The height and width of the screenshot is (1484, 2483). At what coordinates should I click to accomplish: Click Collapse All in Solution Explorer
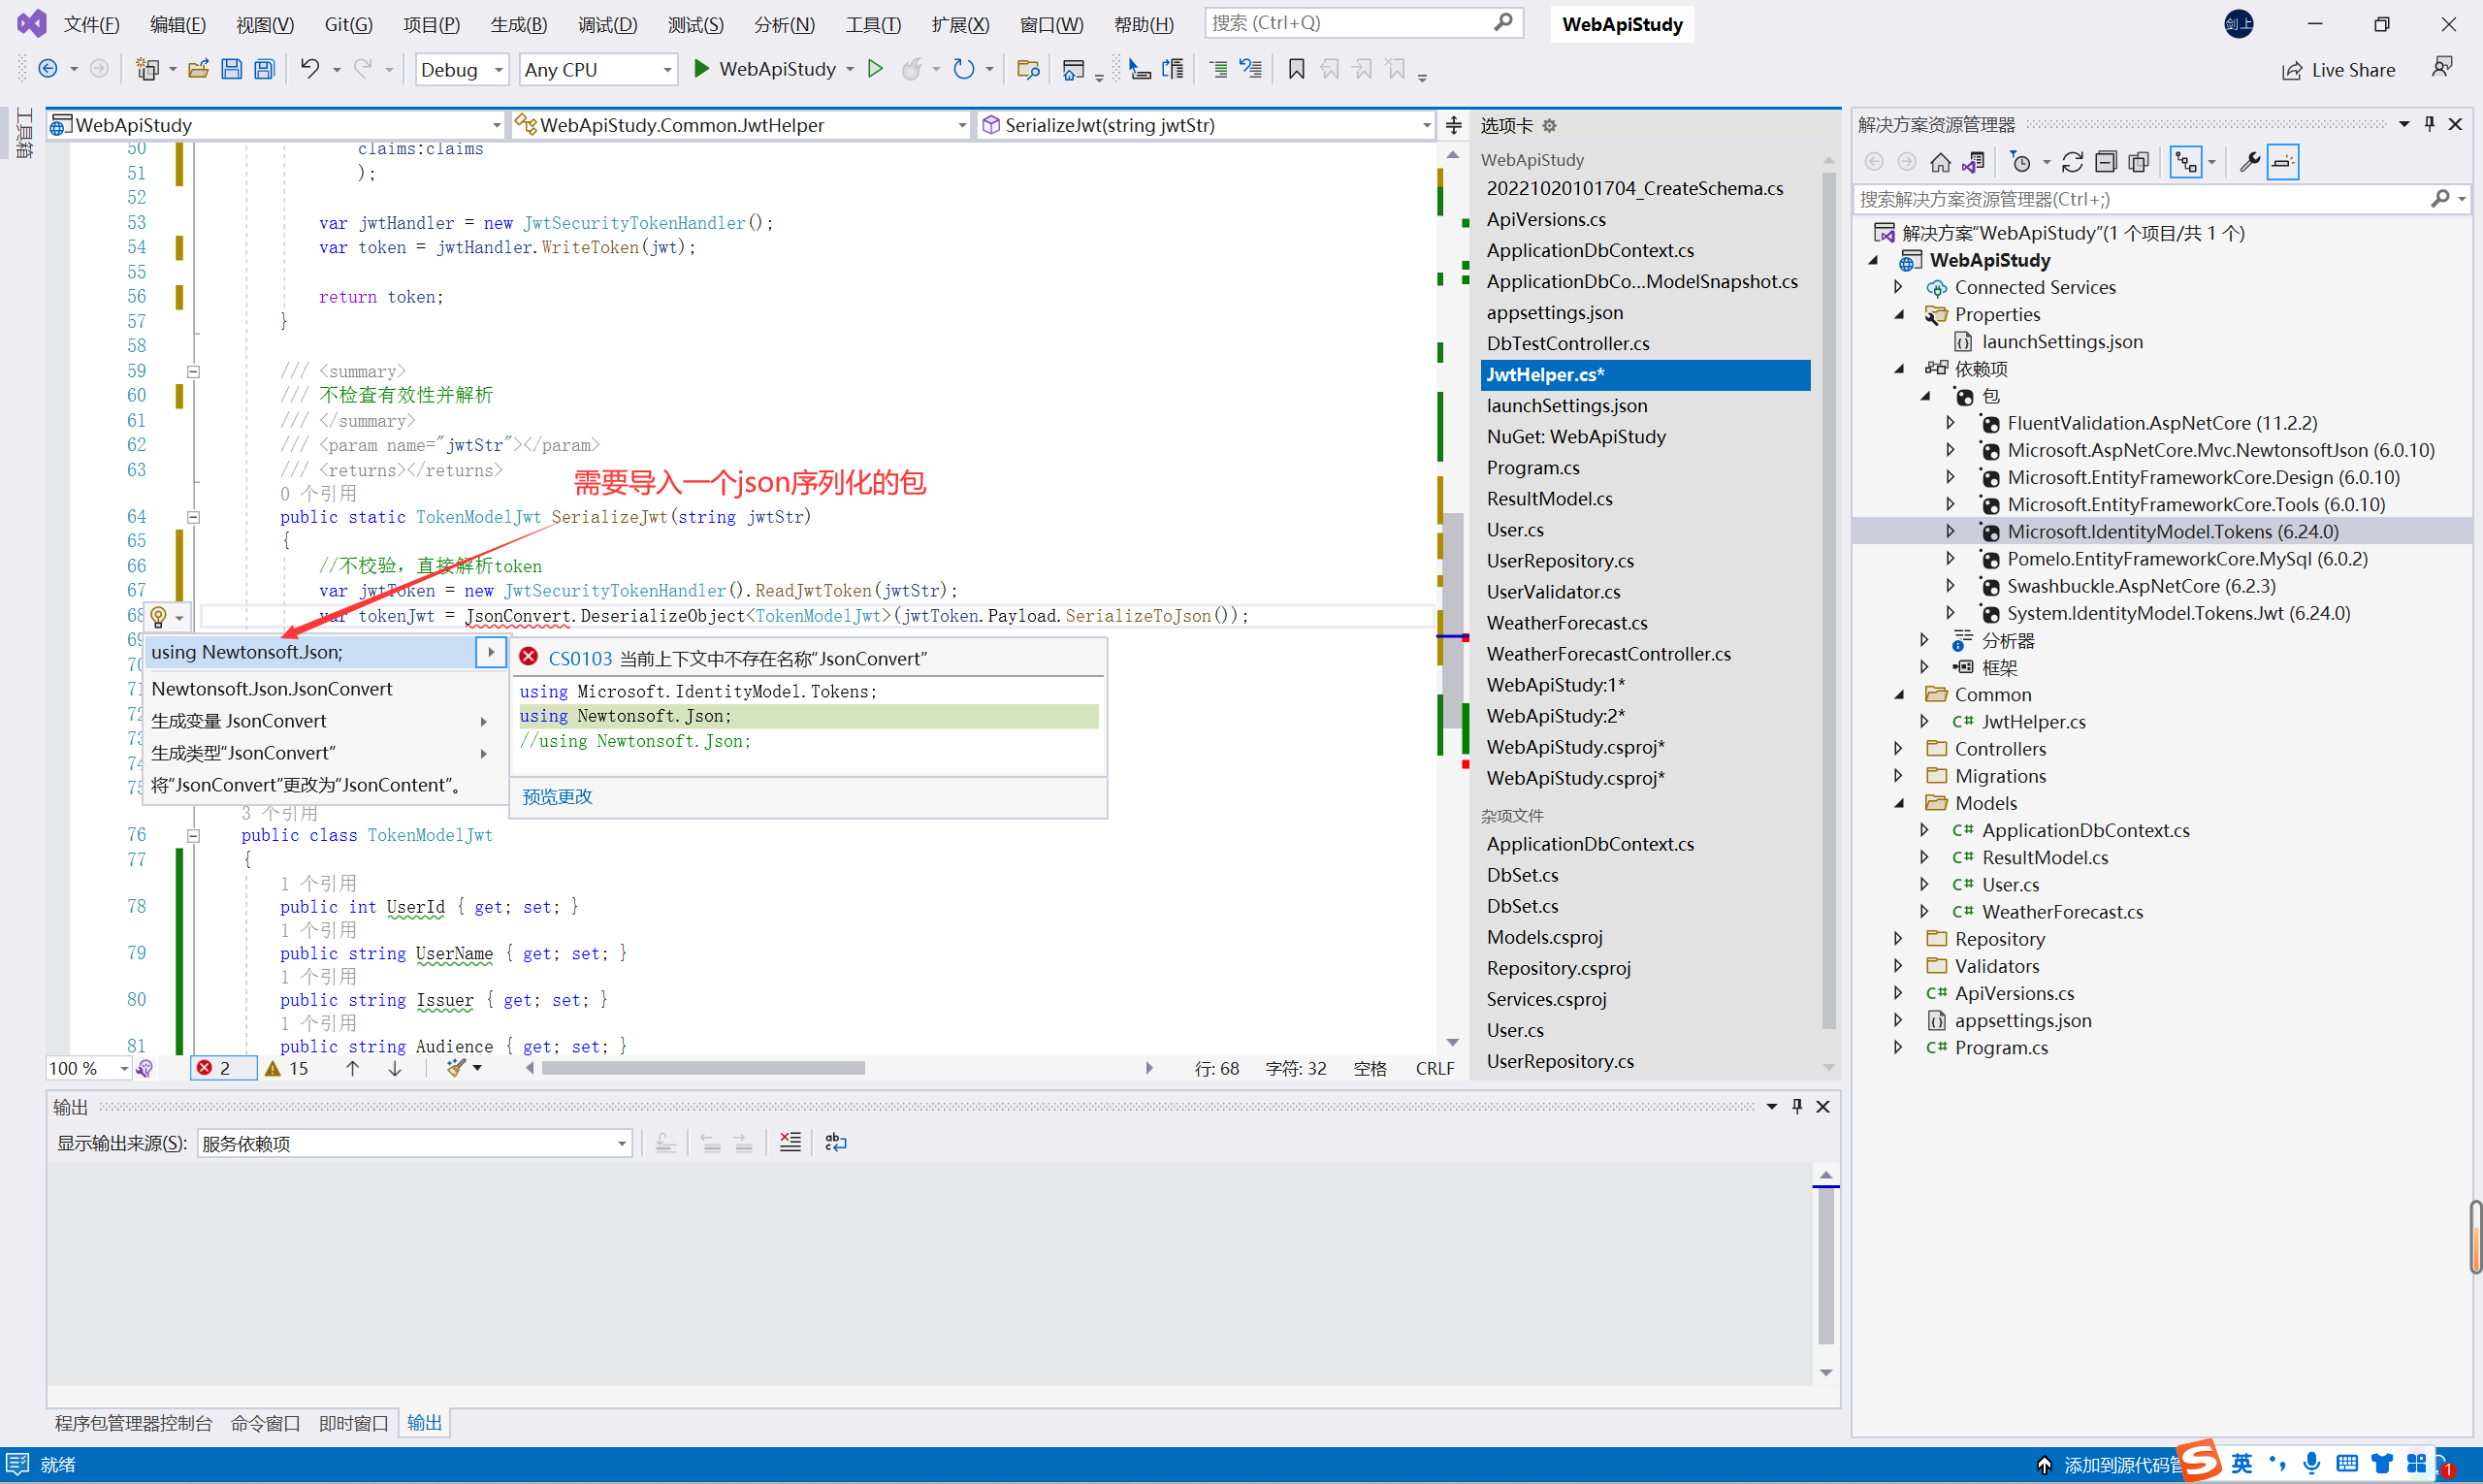tap(2105, 162)
